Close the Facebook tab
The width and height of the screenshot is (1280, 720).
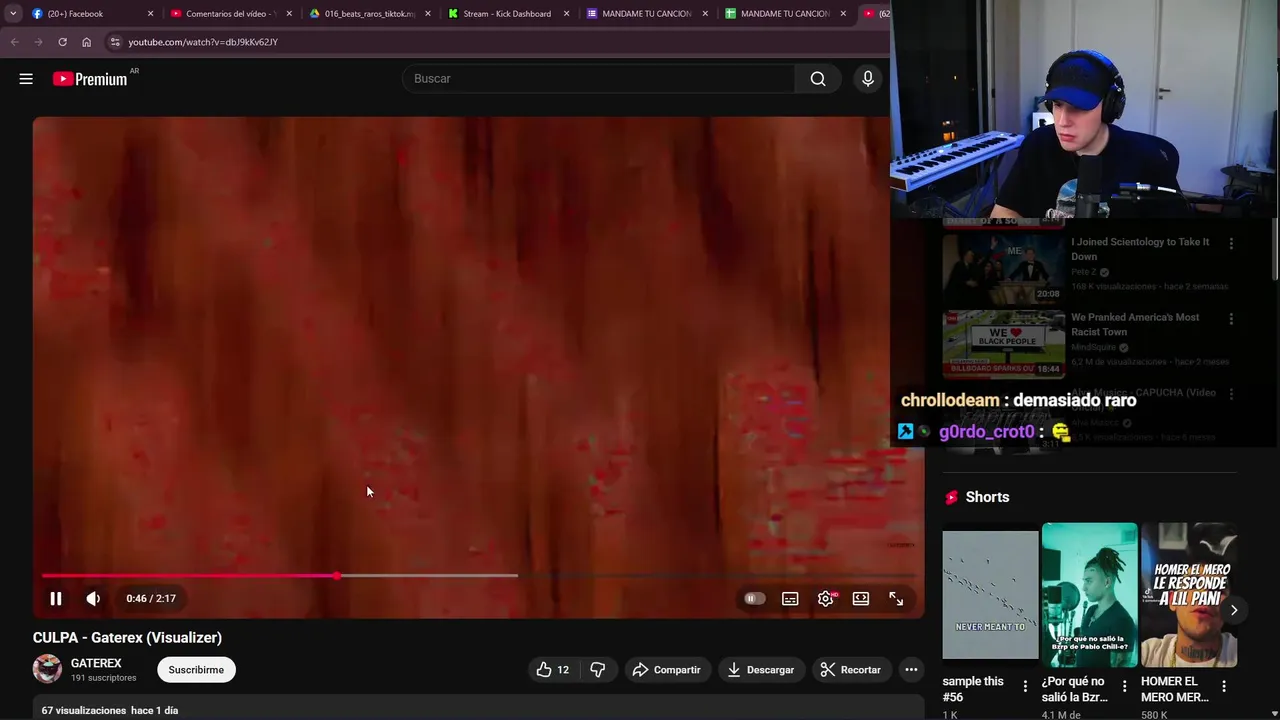coord(151,14)
